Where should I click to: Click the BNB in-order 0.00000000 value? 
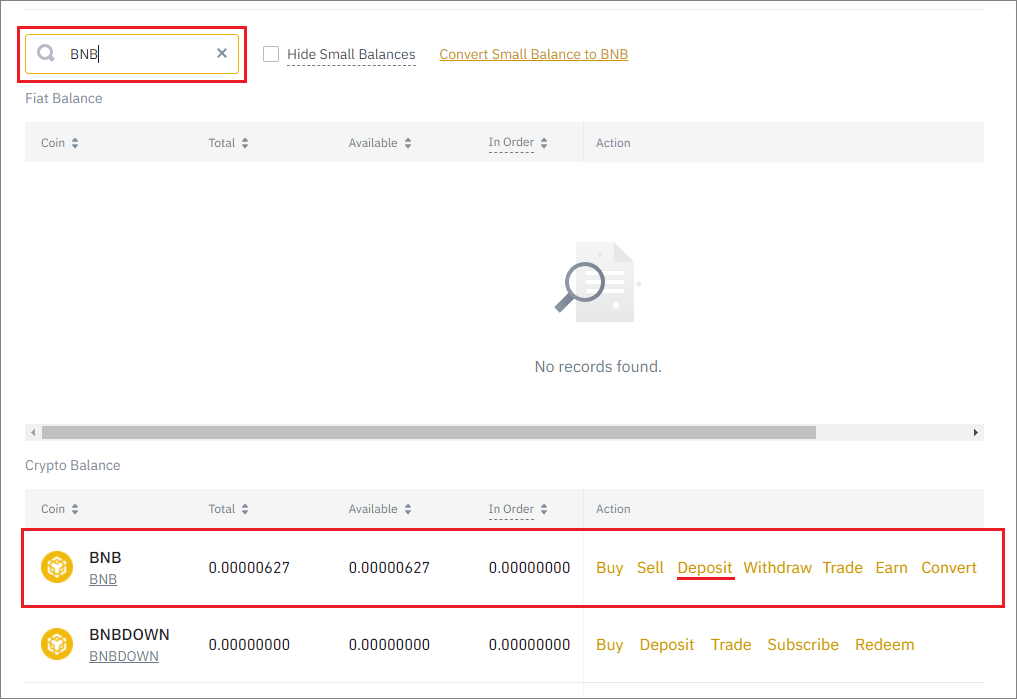click(x=529, y=567)
